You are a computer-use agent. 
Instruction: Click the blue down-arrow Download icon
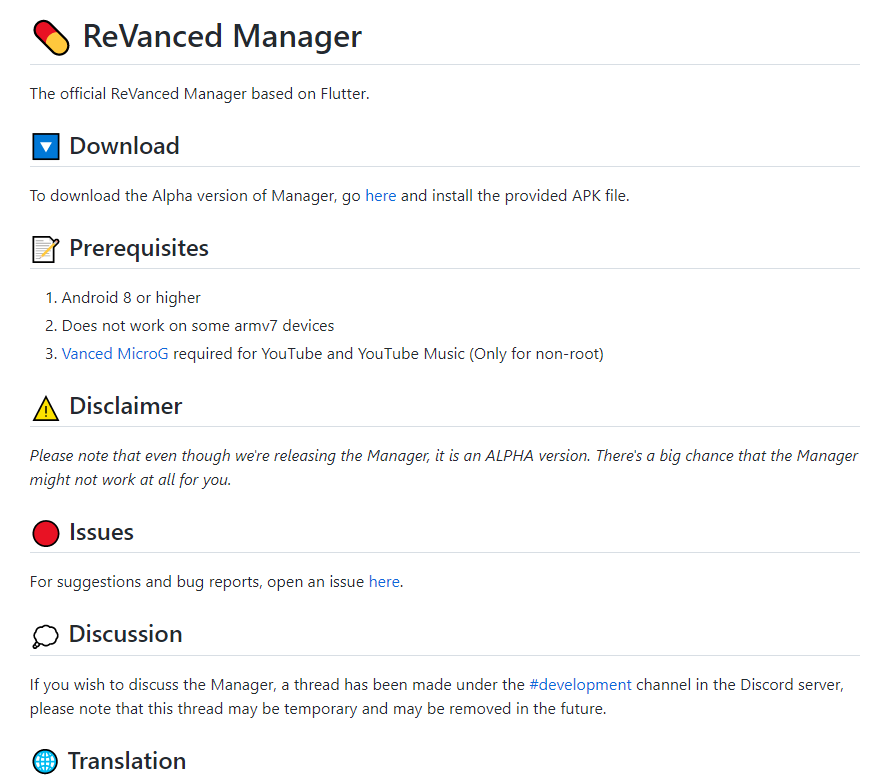(x=46, y=147)
